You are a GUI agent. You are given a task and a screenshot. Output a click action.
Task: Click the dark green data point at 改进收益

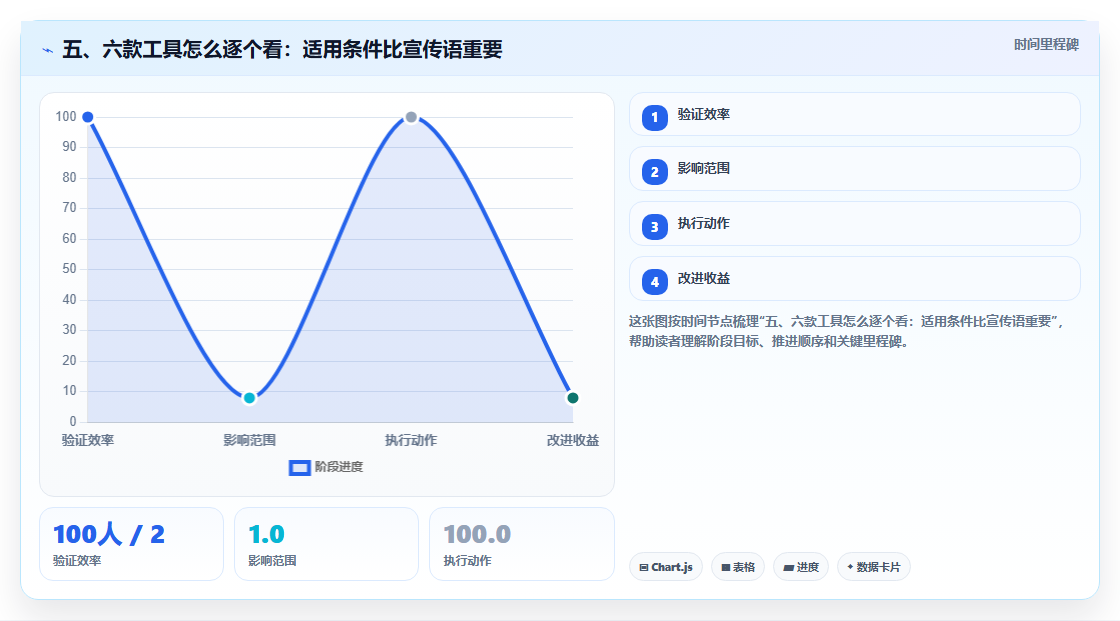coord(572,398)
